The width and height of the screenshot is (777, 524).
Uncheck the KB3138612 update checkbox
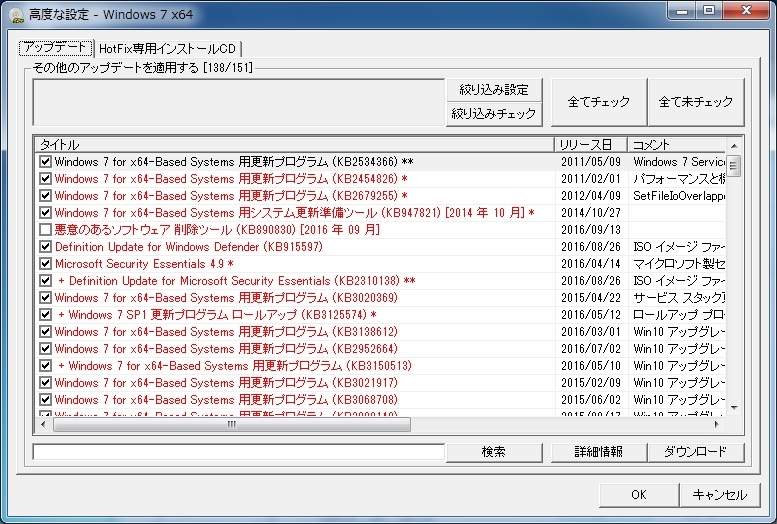(46, 331)
